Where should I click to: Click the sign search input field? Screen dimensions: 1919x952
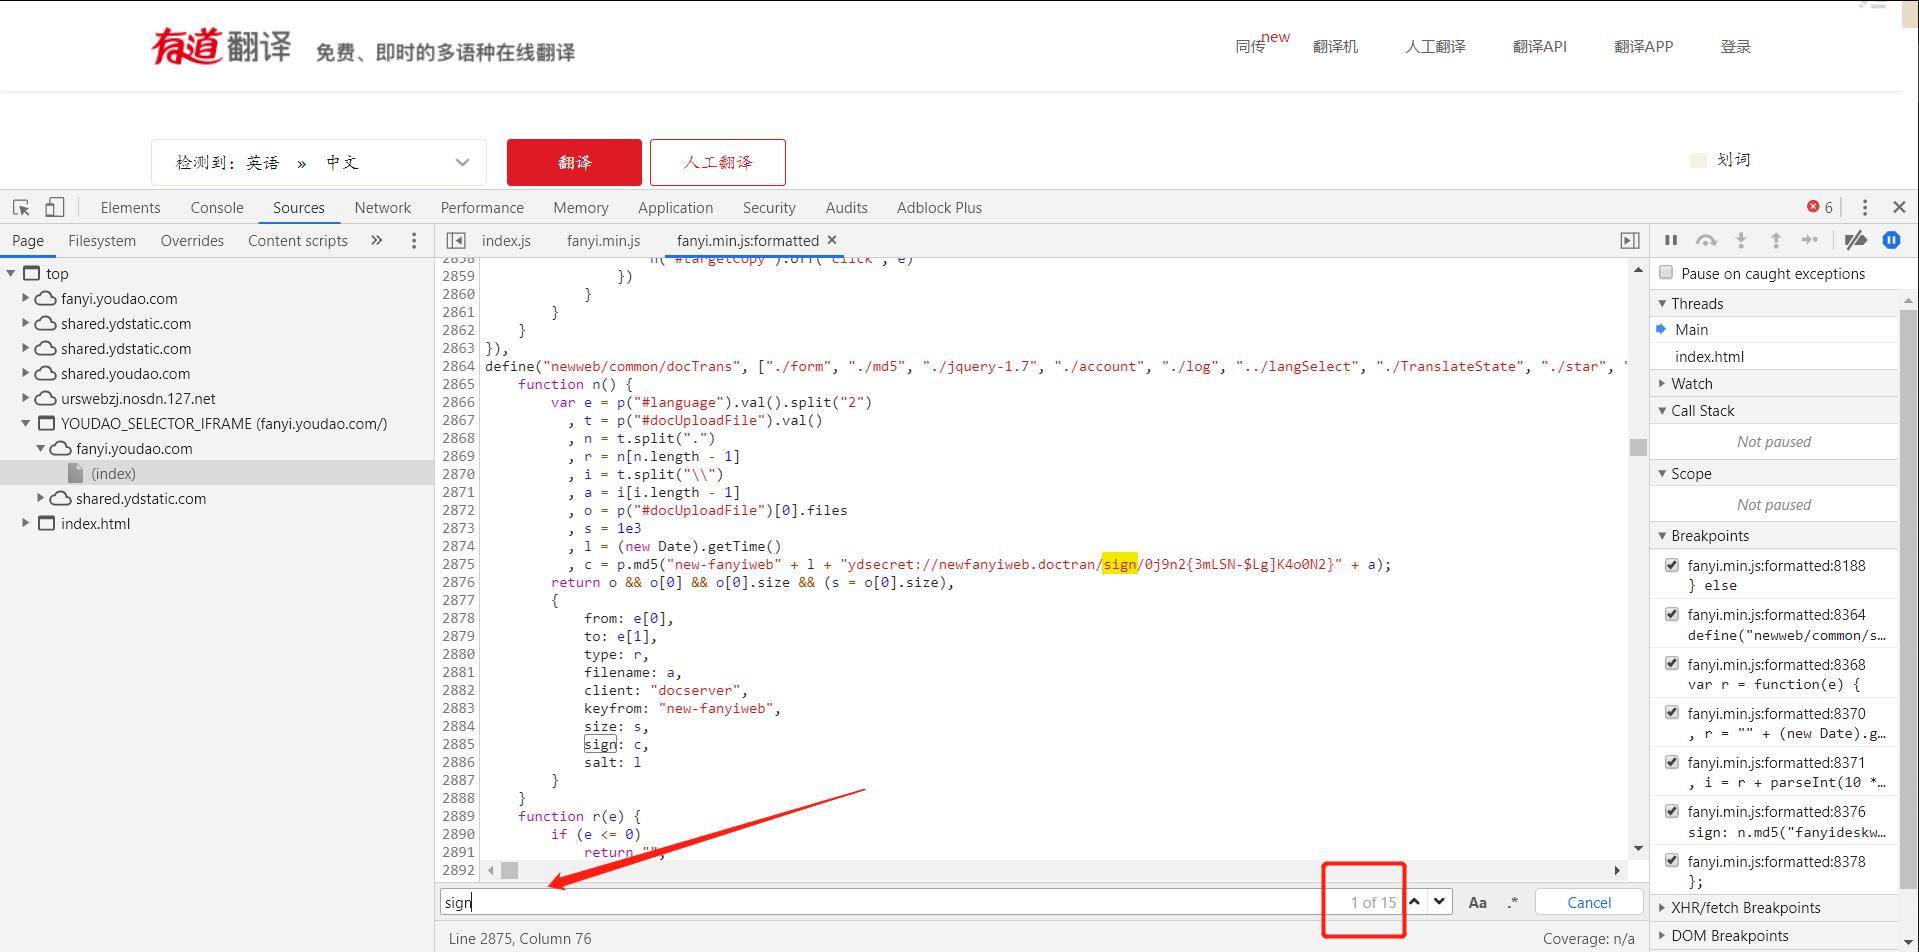[880, 902]
